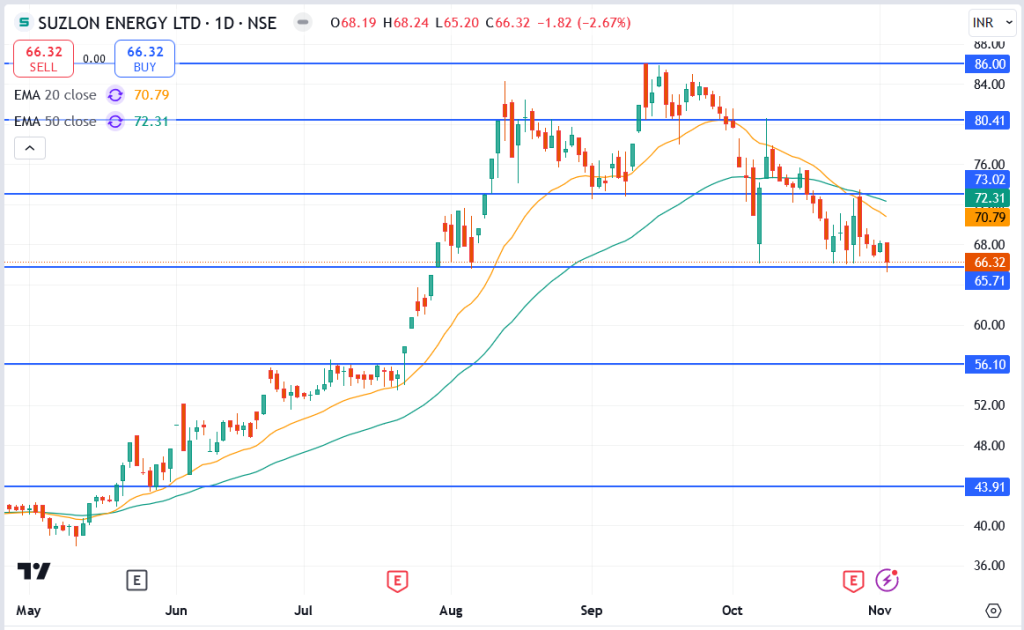Click the gray E earnings marker
The height and width of the screenshot is (630, 1024).
(x=136, y=580)
